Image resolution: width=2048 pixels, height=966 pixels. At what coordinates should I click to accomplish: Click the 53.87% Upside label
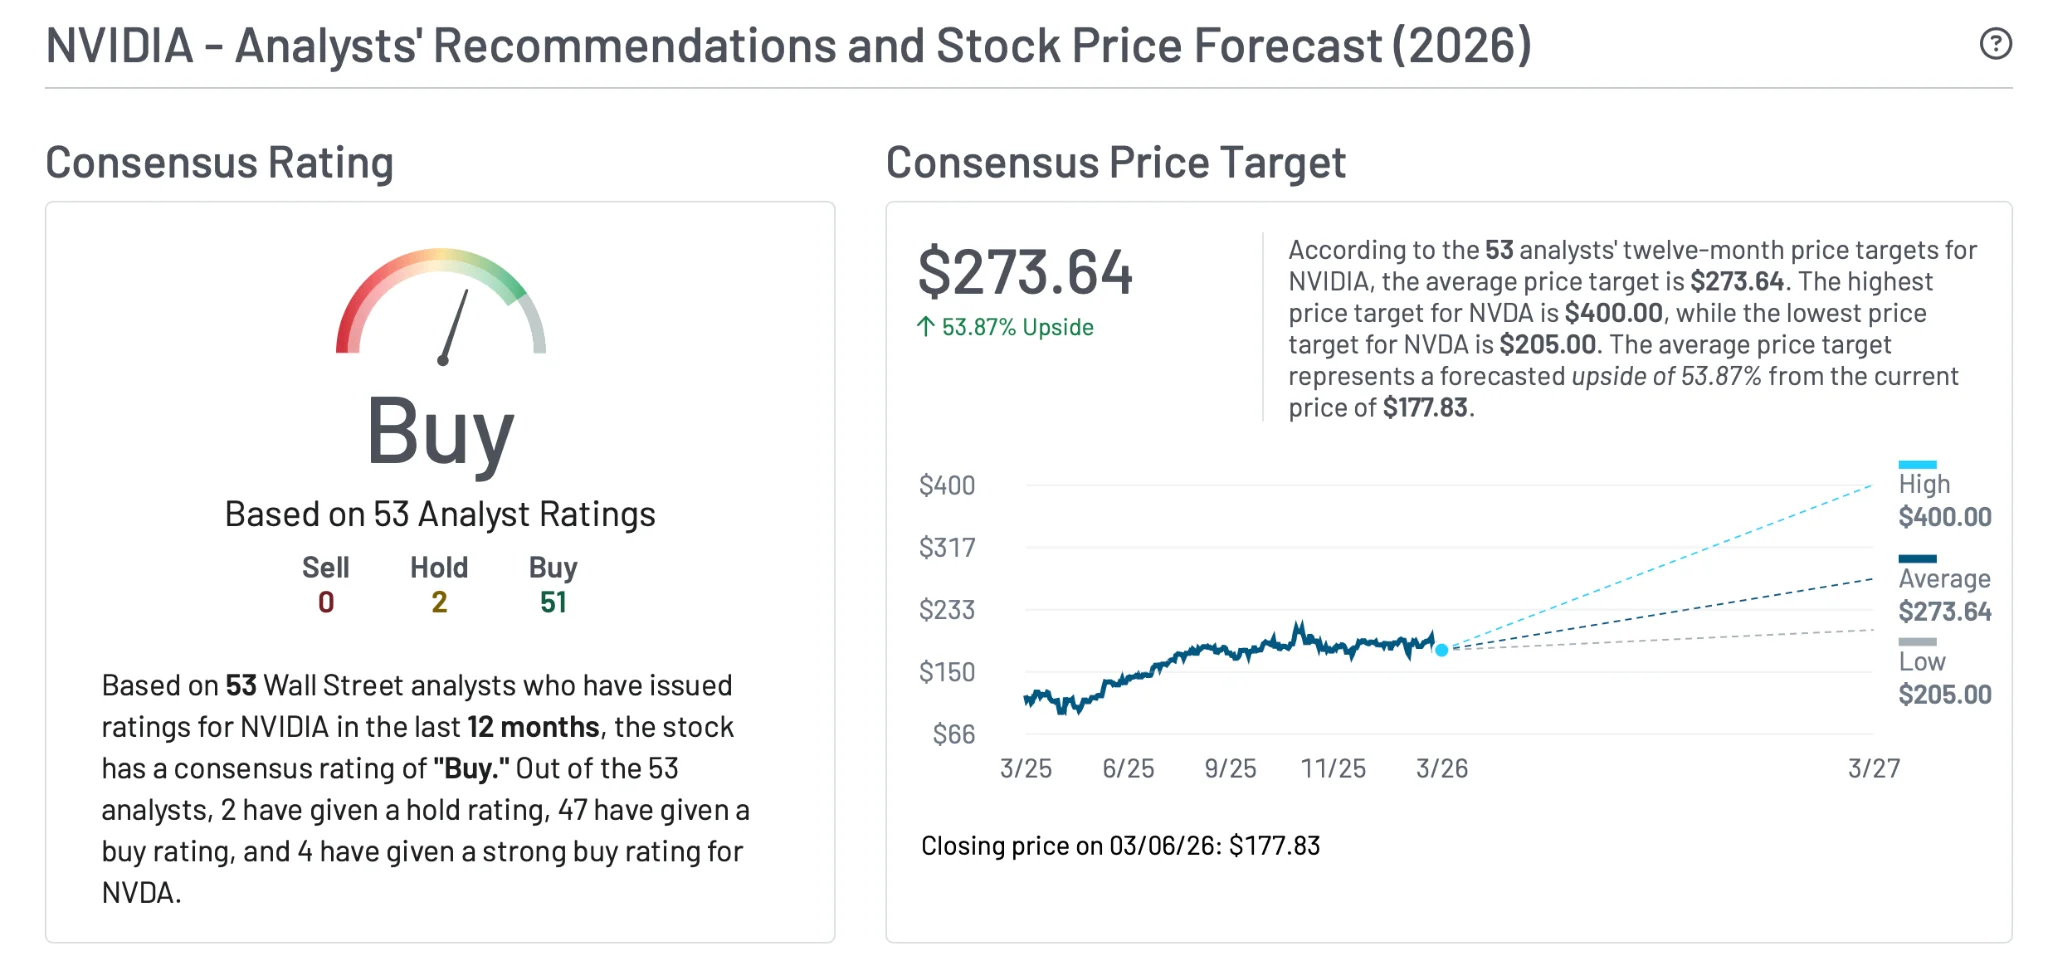(x=1017, y=327)
